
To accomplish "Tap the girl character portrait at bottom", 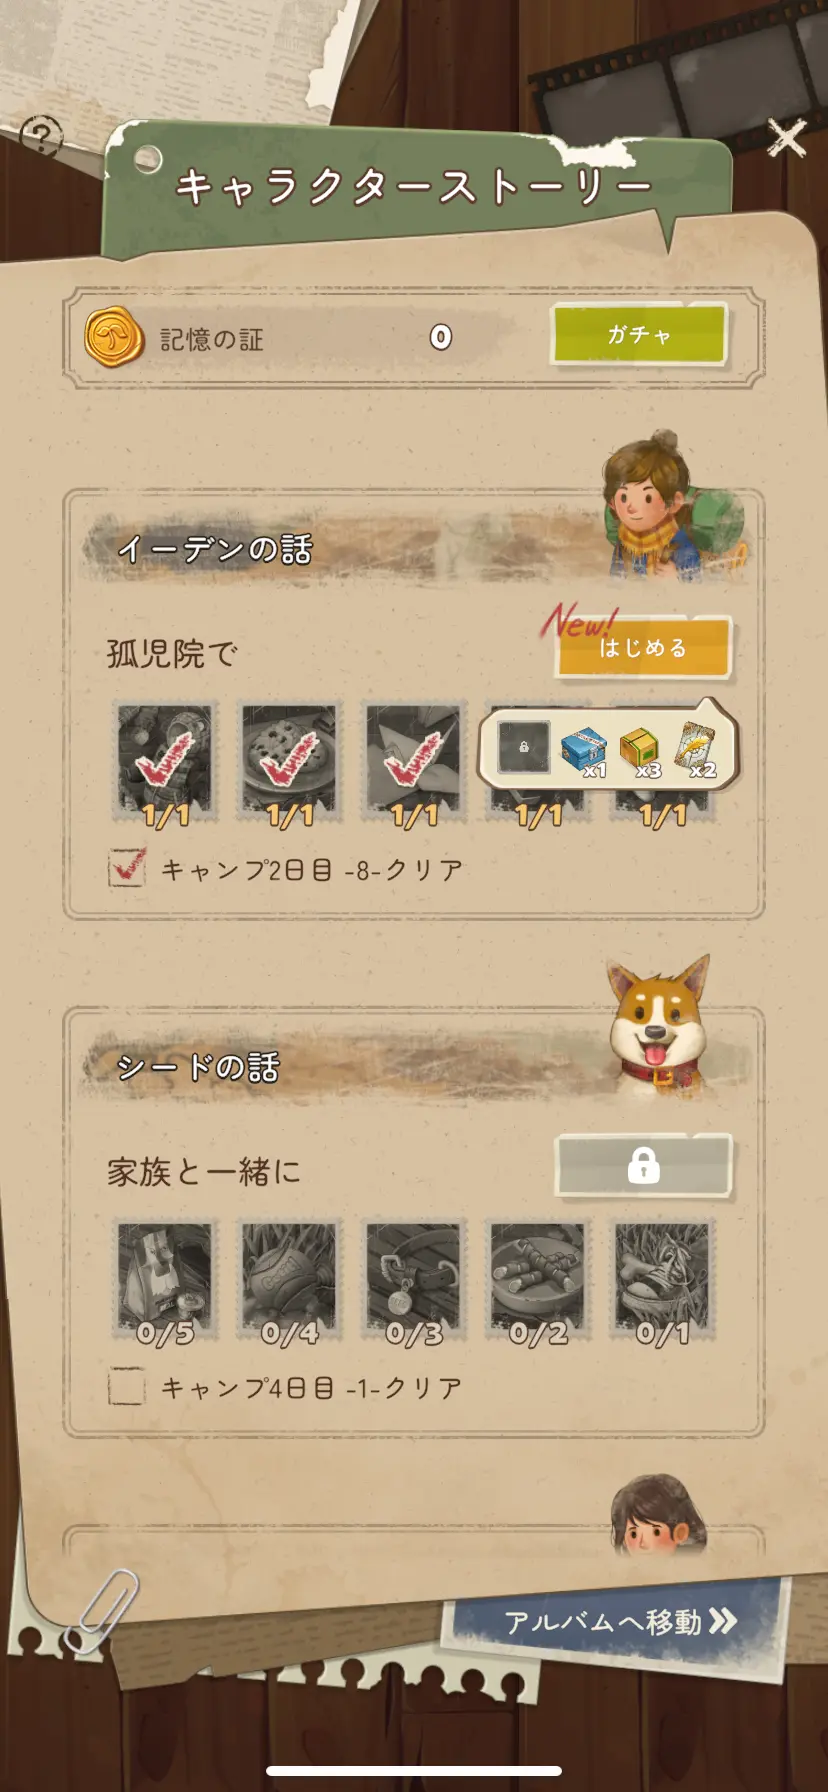I will point(657,1514).
